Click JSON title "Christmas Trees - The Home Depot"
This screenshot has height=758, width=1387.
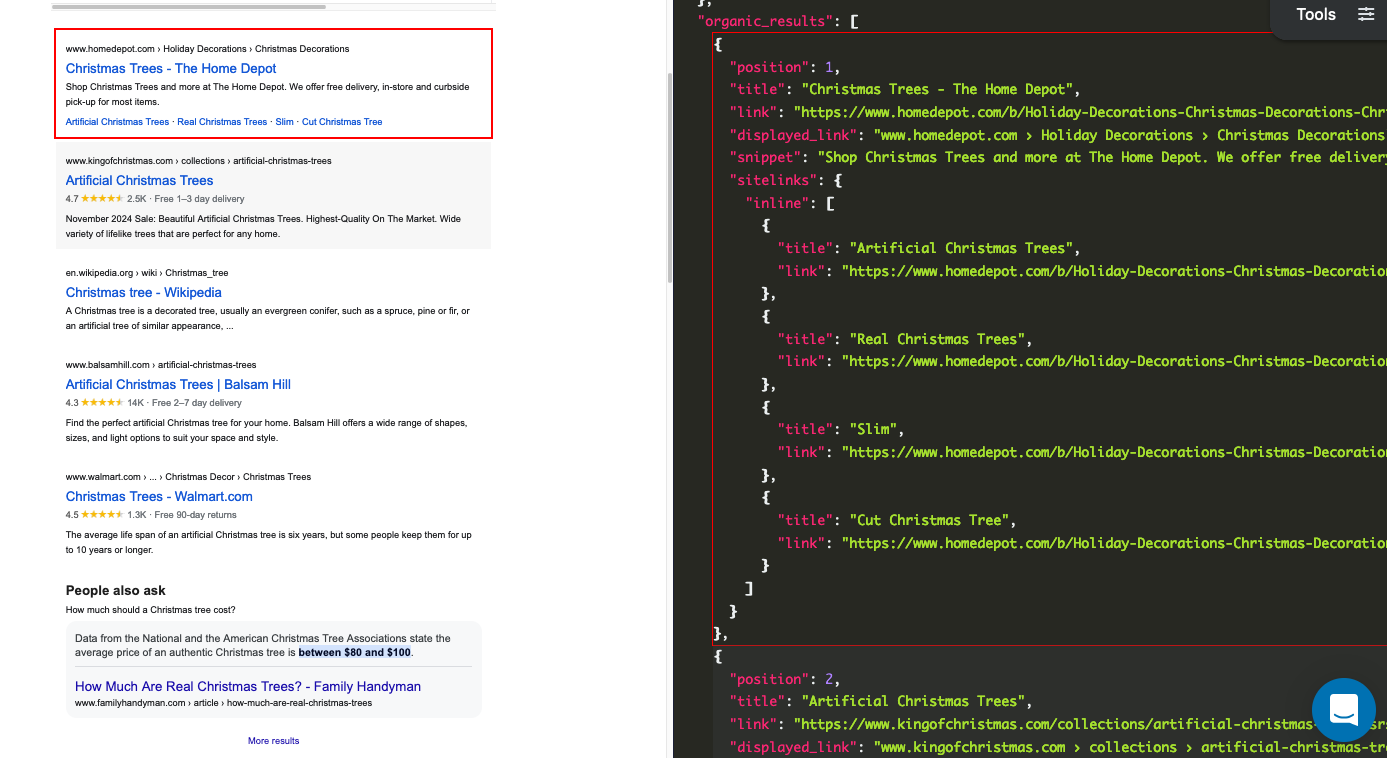(x=937, y=89)
